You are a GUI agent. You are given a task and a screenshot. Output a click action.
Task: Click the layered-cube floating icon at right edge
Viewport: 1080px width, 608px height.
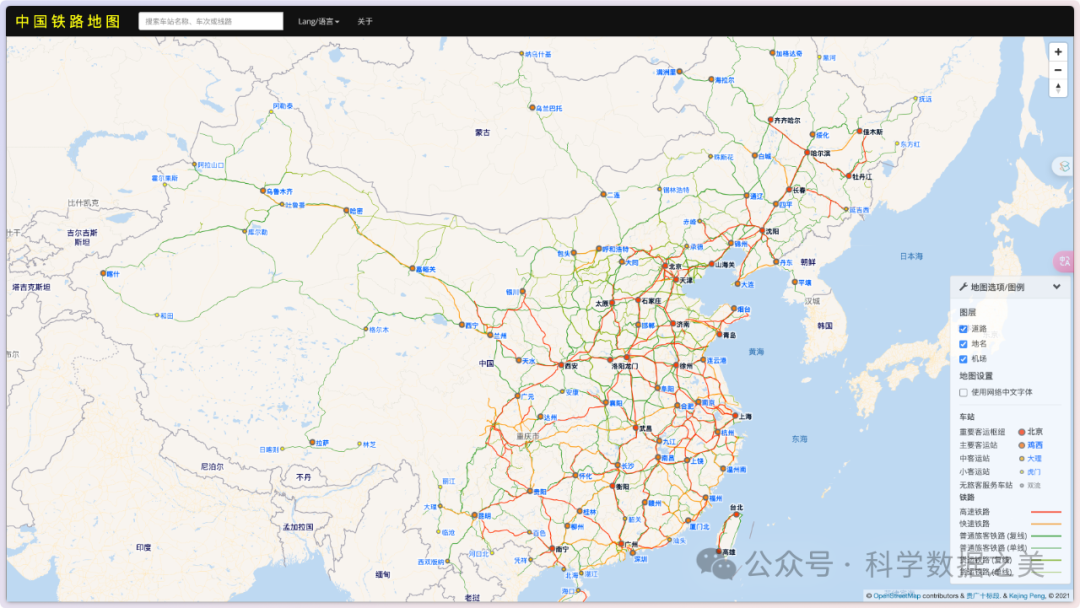pos(1065,167)
